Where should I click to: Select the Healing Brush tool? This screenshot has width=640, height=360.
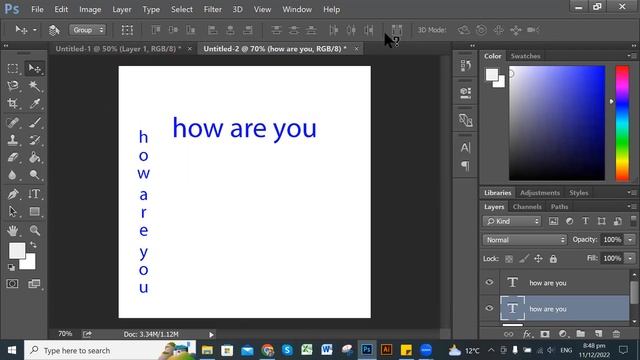tap(13, 122)
